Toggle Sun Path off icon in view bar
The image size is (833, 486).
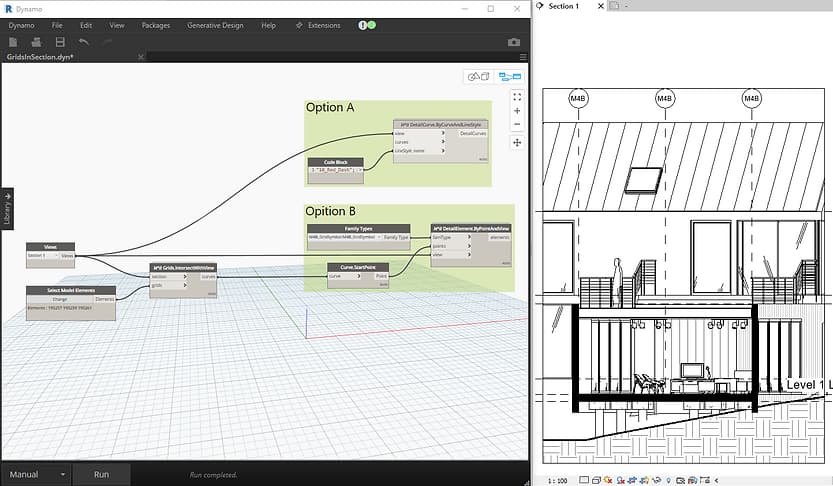click(x=608, y=480)
